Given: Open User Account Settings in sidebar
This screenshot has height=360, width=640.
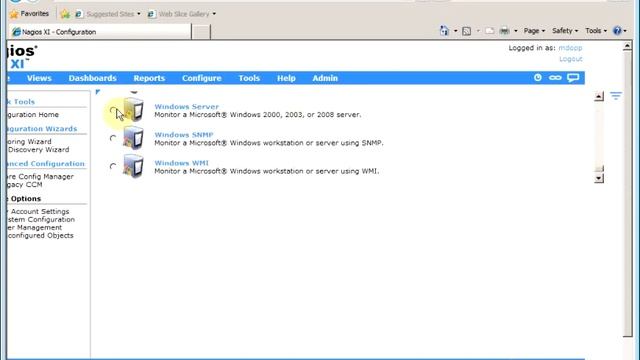Looking at the screenshot, I should [38, 211].
